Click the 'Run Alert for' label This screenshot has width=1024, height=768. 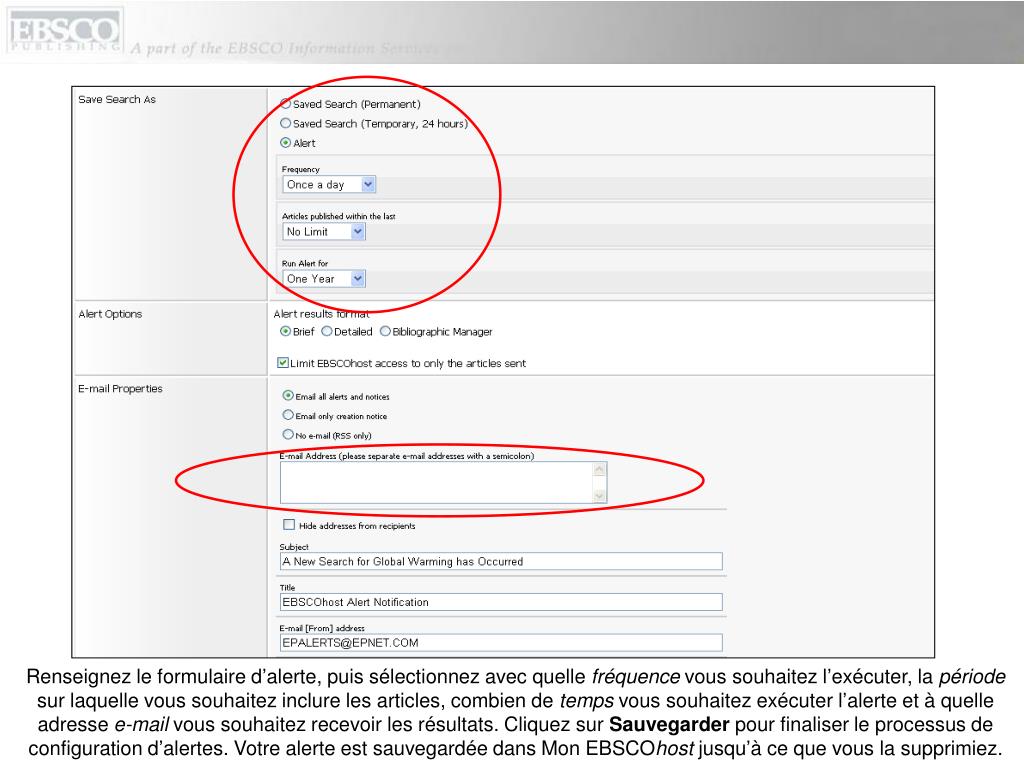coord(305,263)
